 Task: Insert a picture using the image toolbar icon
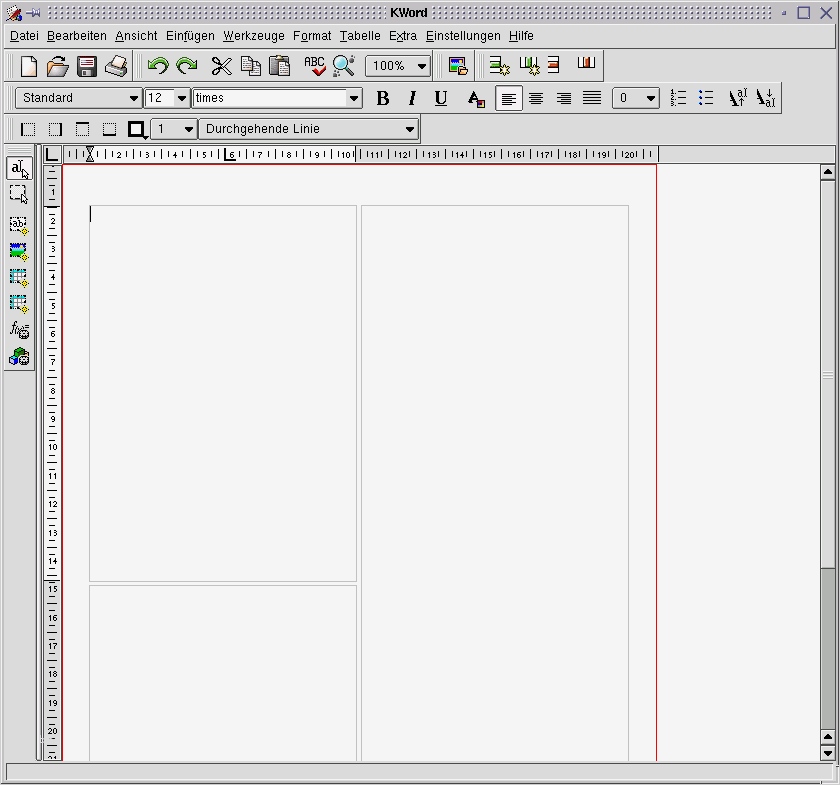(x=458, y=66)
